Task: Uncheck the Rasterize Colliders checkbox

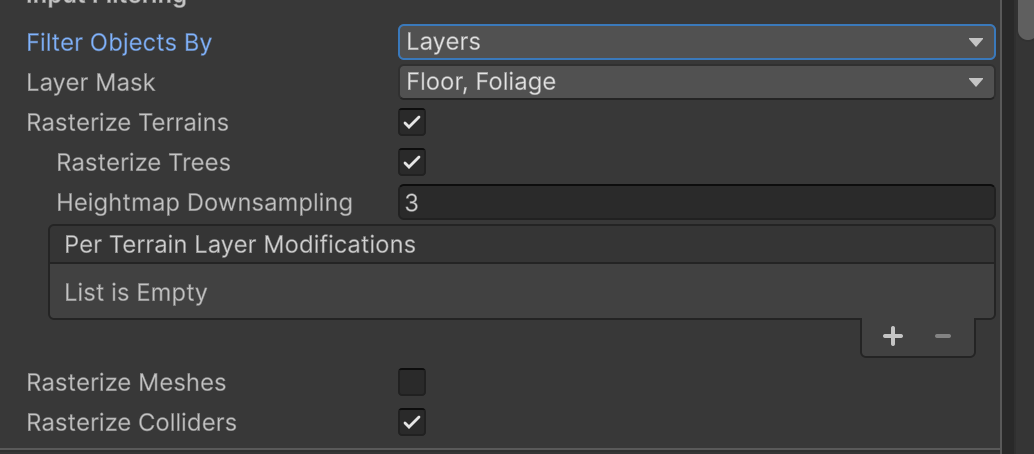Action: [412, 422]
